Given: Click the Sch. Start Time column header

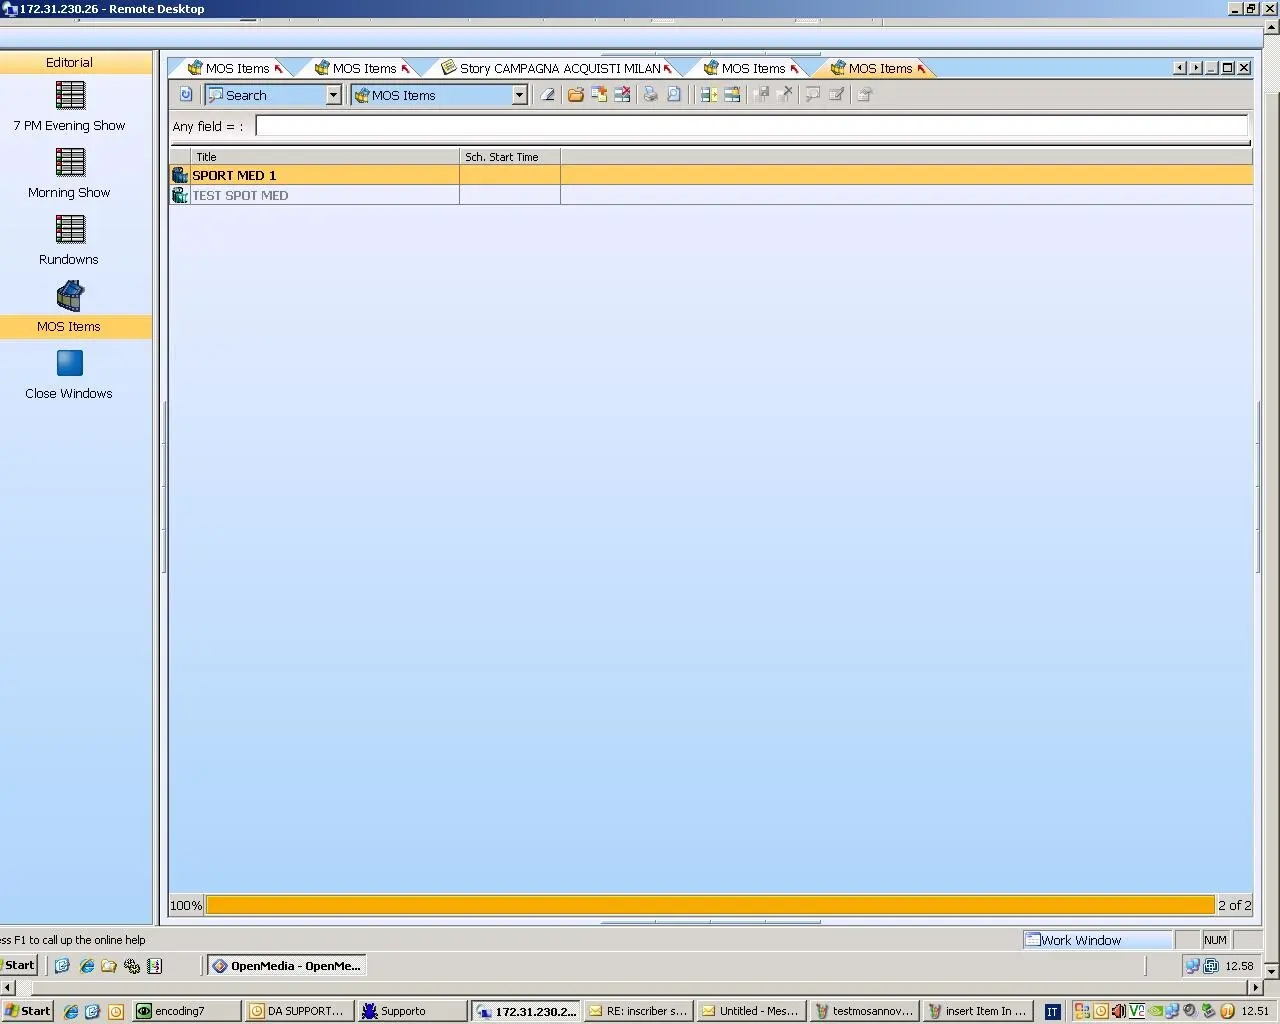Looking at the screenshot, I should point(505,157).
